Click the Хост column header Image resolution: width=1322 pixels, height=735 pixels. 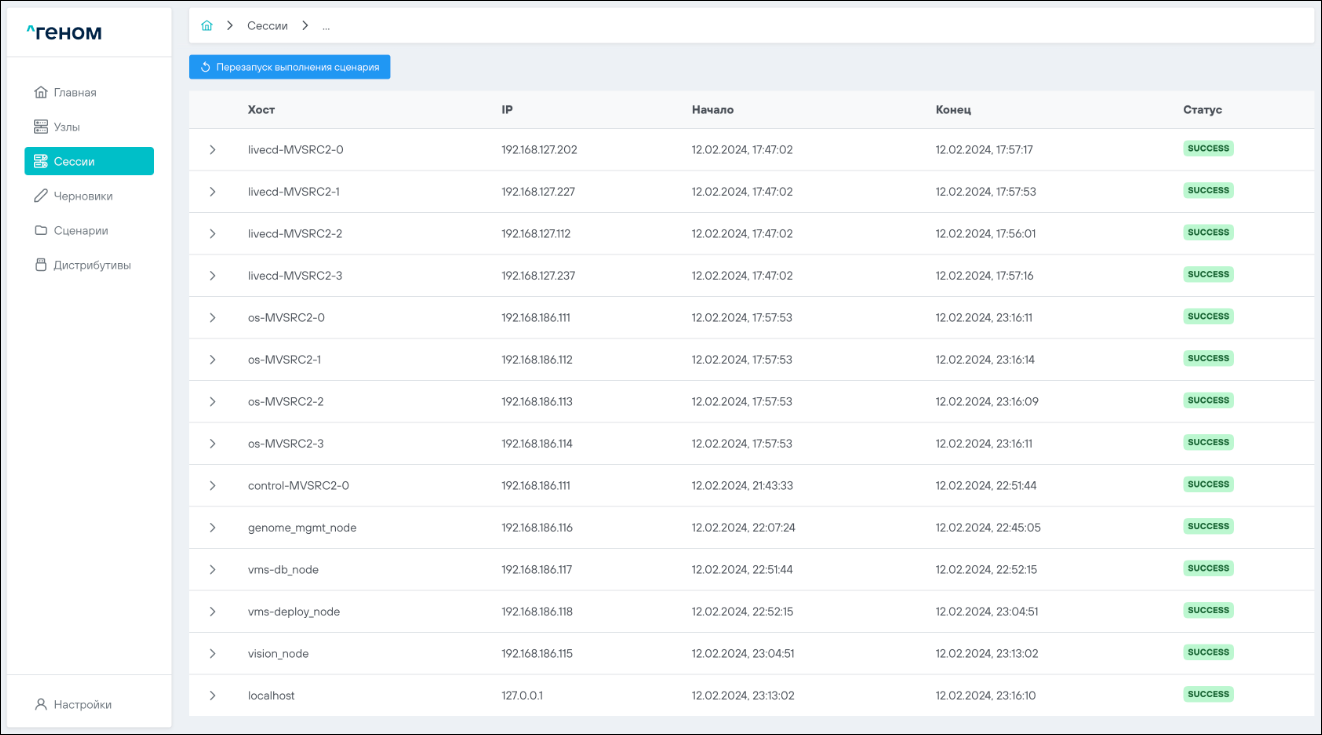261,110
